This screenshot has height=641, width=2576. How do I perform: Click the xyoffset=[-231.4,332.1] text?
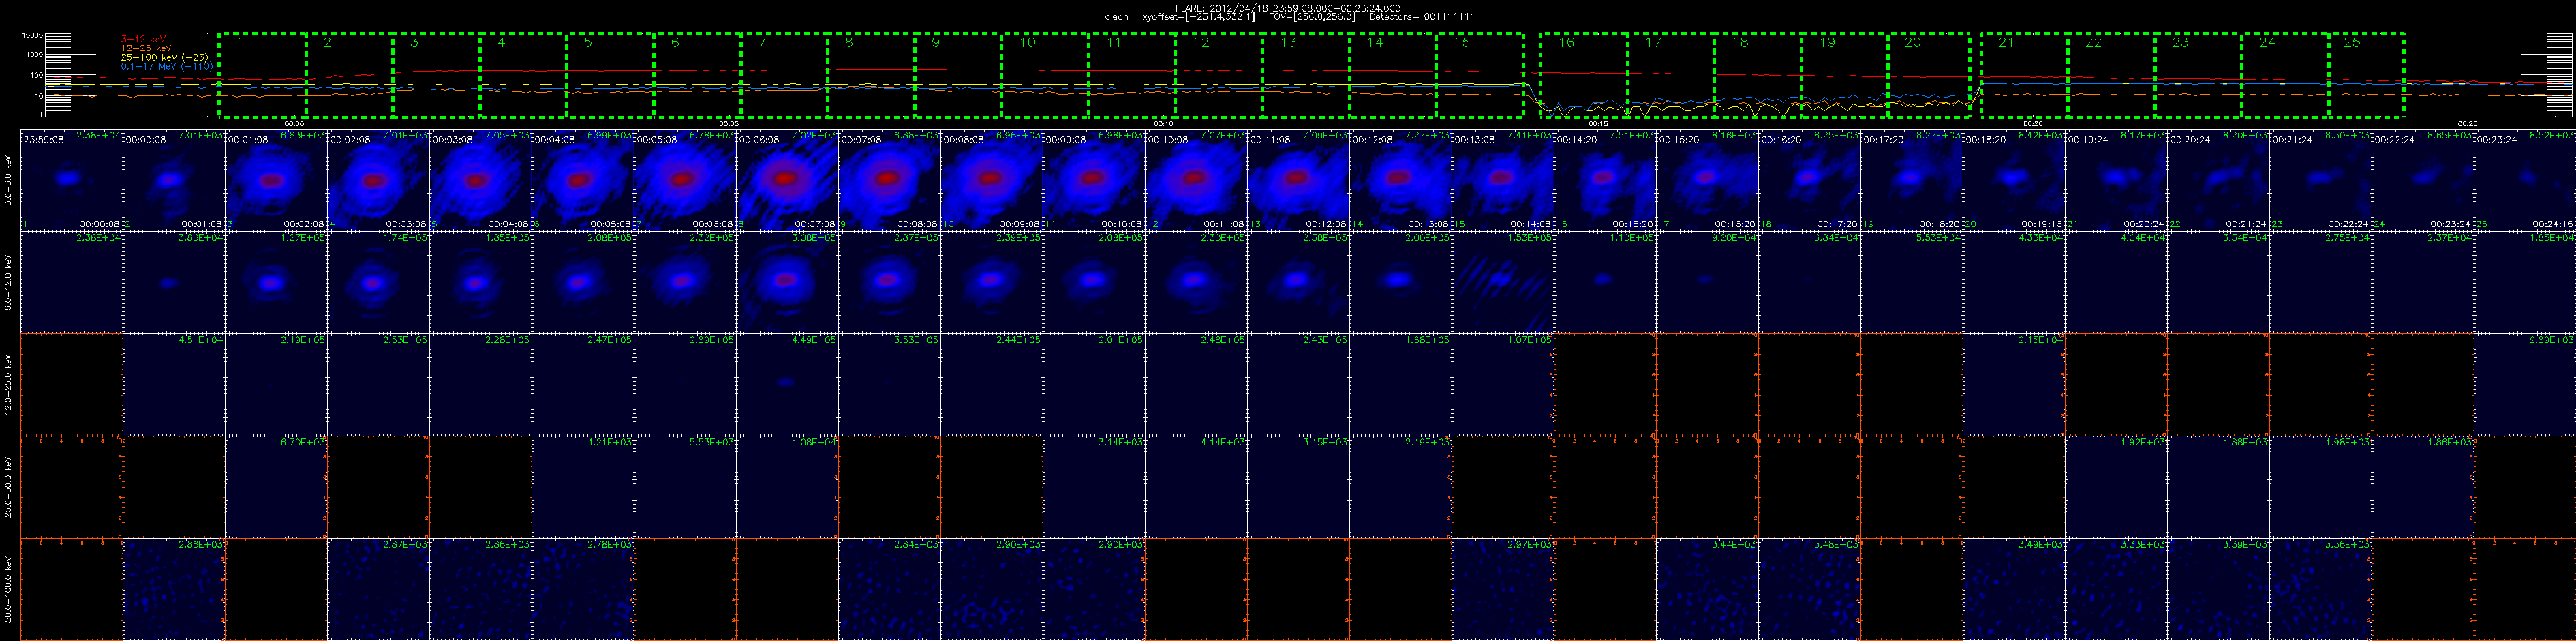click(1198, 17)
